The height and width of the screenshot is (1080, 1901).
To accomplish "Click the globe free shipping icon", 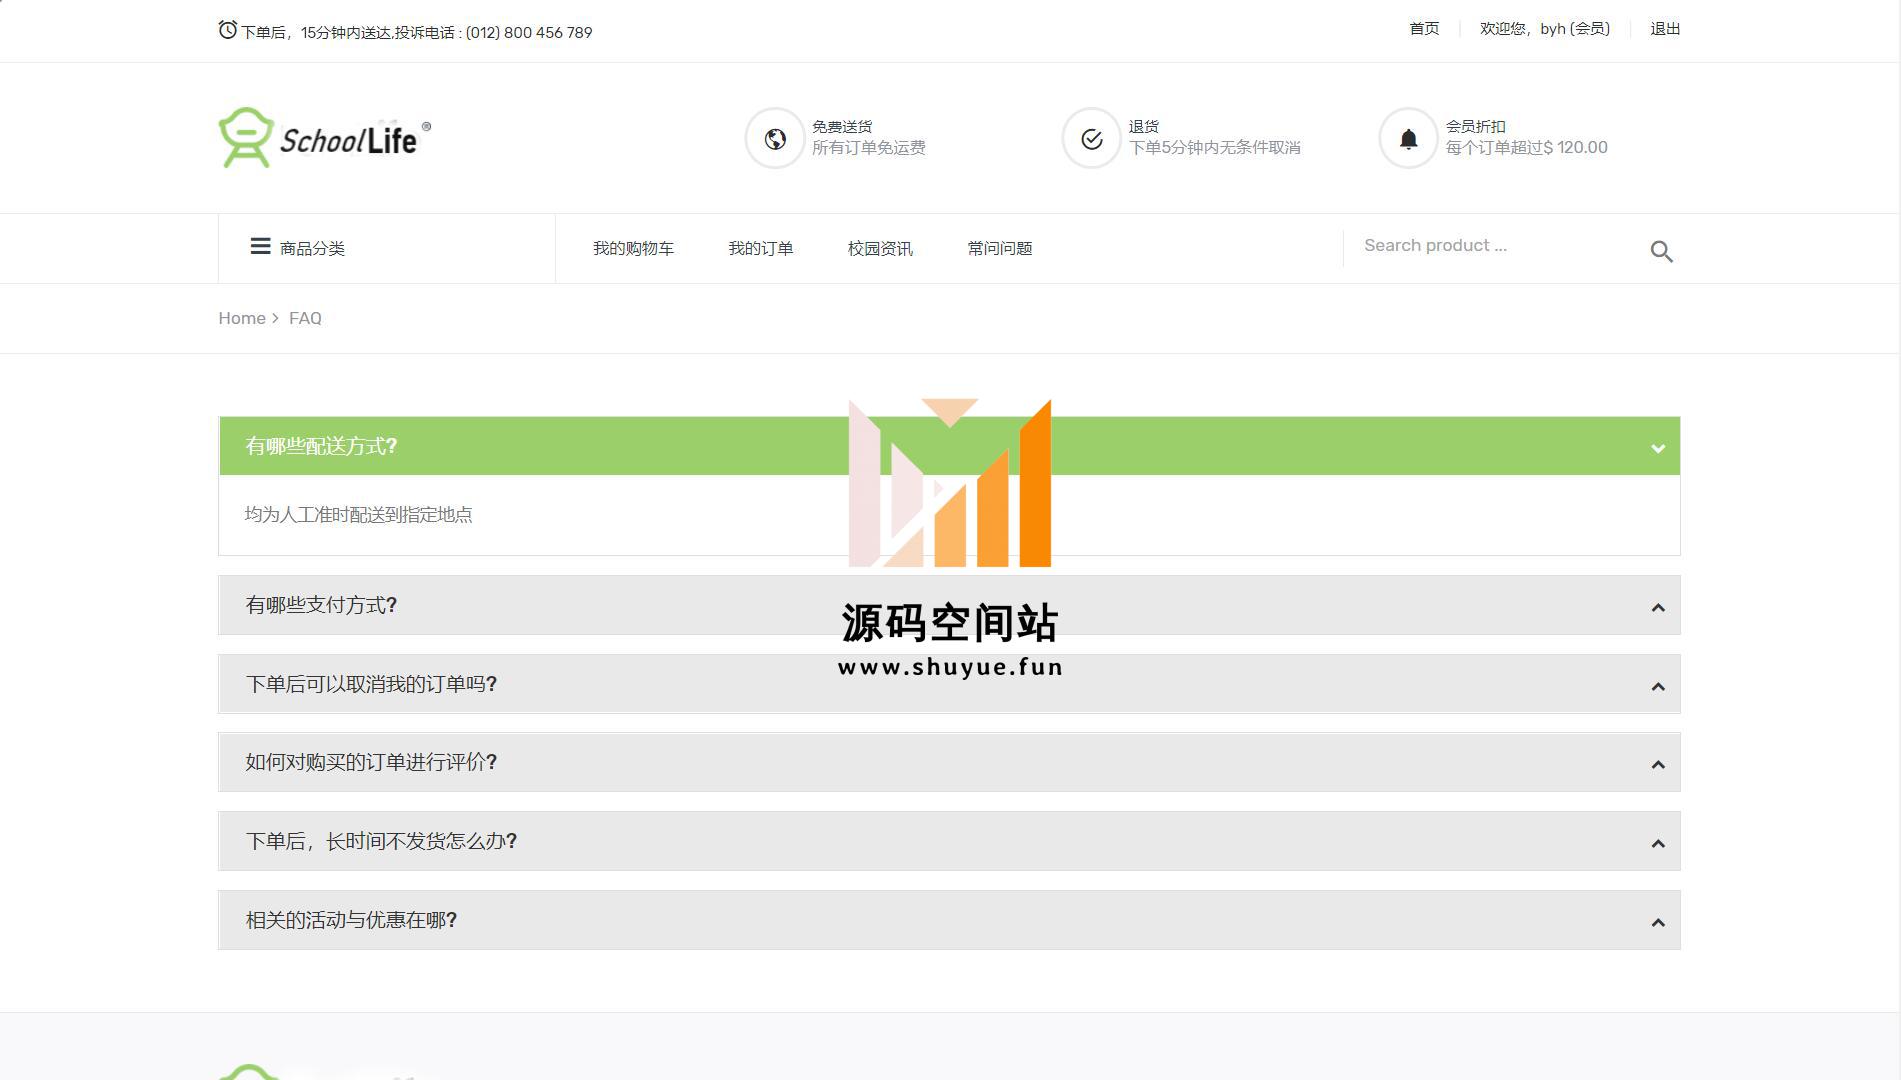I will pyautogui.click(x=775, y=139).
